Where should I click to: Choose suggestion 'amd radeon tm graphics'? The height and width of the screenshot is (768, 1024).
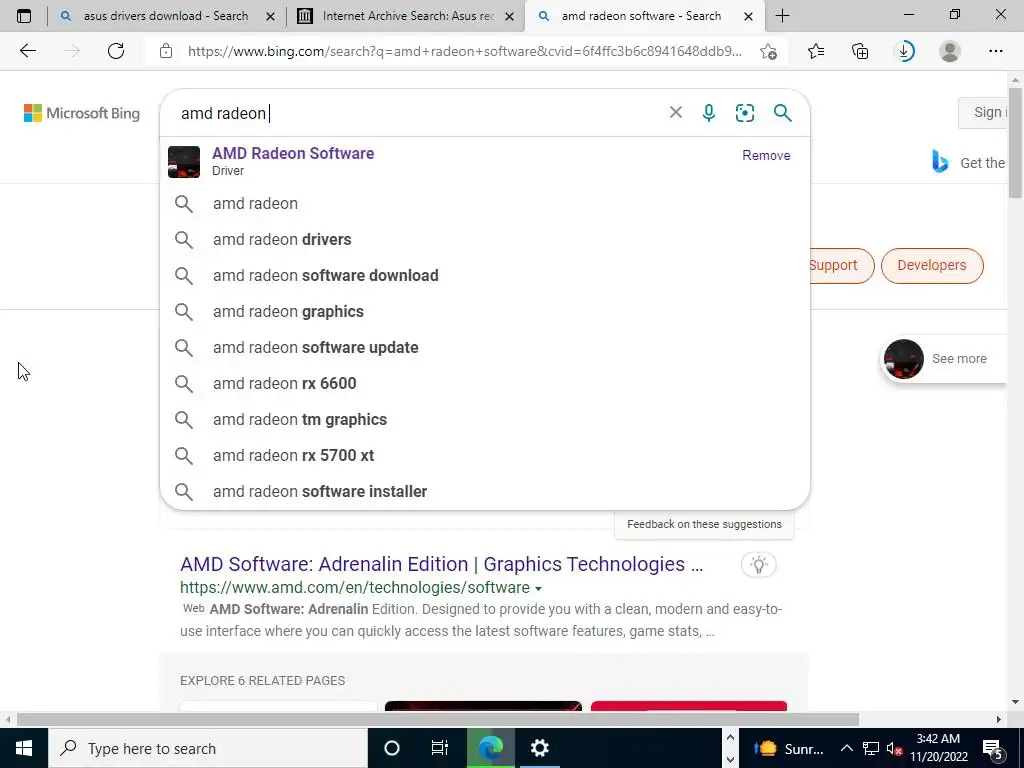coord(485,419)
